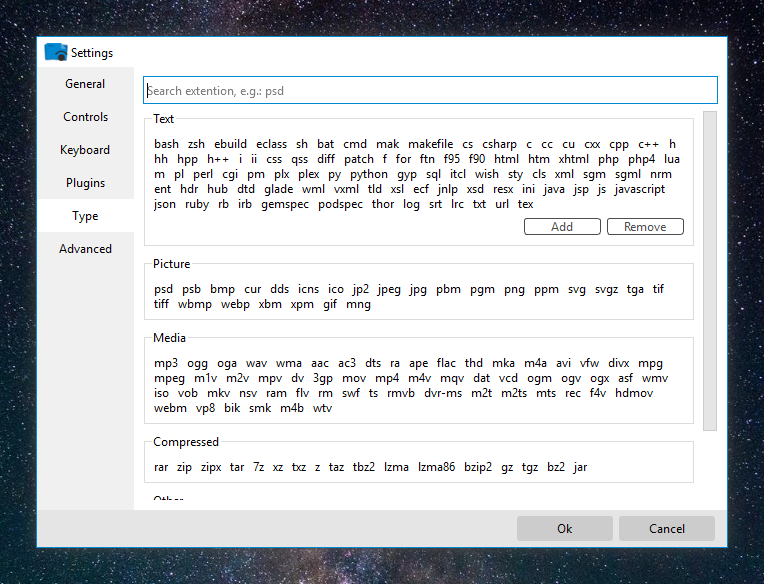Select the python extension in Text
Image resolution: width=764 pixels, height=584 pixels.
[x=369, y=174]
